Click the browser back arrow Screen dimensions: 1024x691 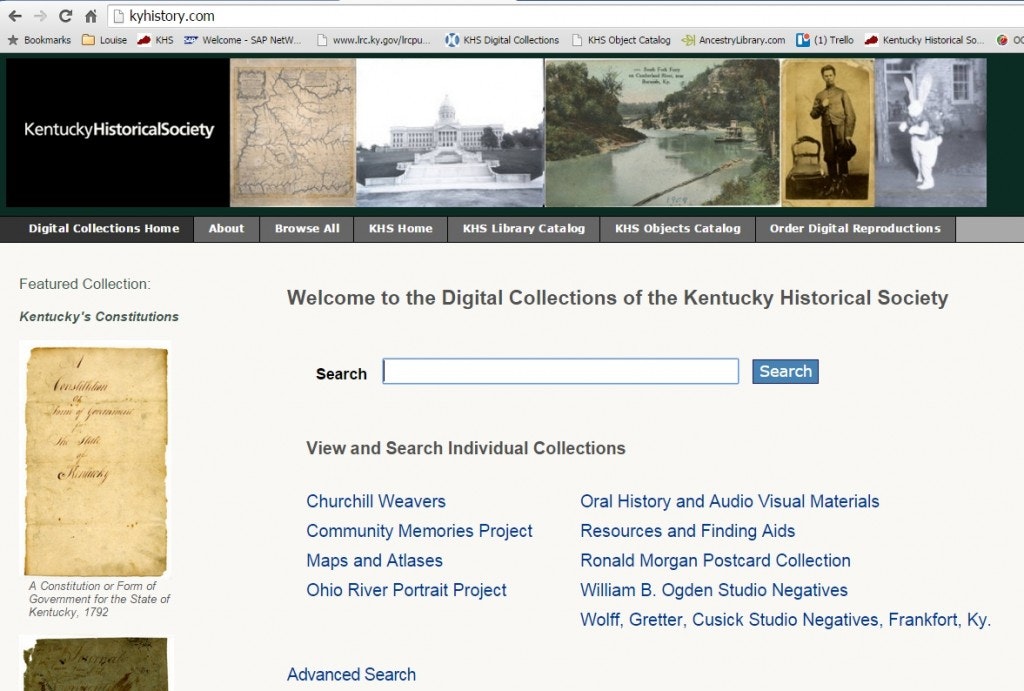(x=14, y=16)
